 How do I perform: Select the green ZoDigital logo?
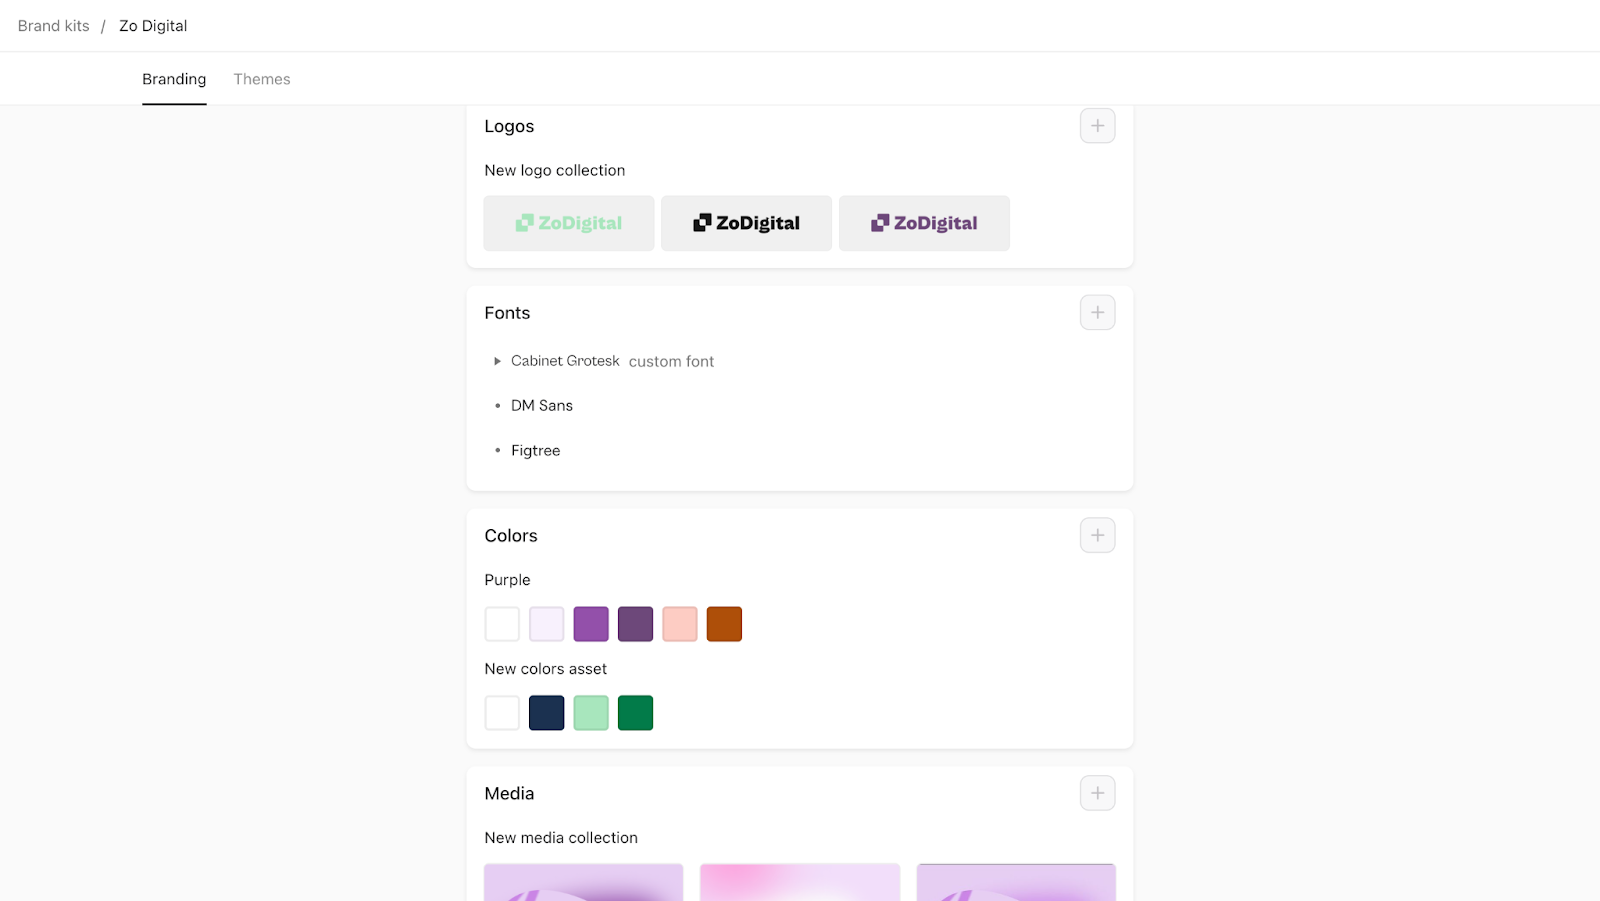tap(569, 223)
